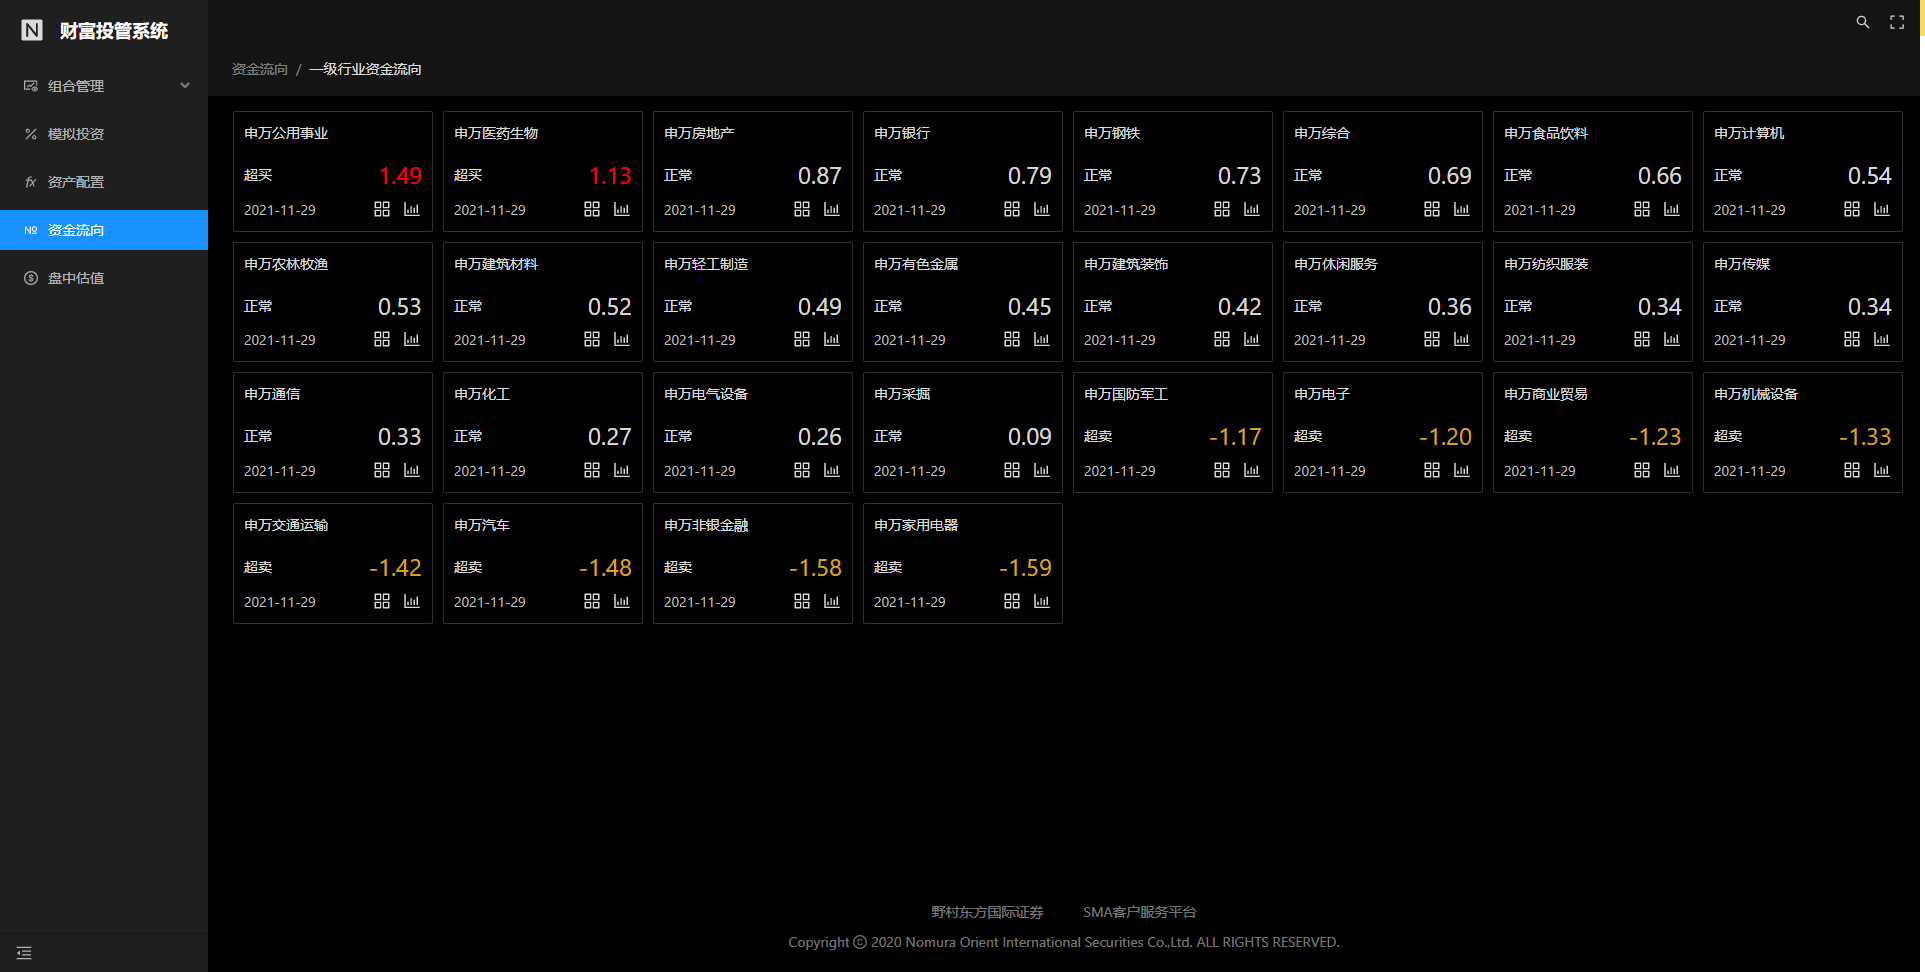Go to 资金流向 breadcrumb link

(x=260, y=69)
